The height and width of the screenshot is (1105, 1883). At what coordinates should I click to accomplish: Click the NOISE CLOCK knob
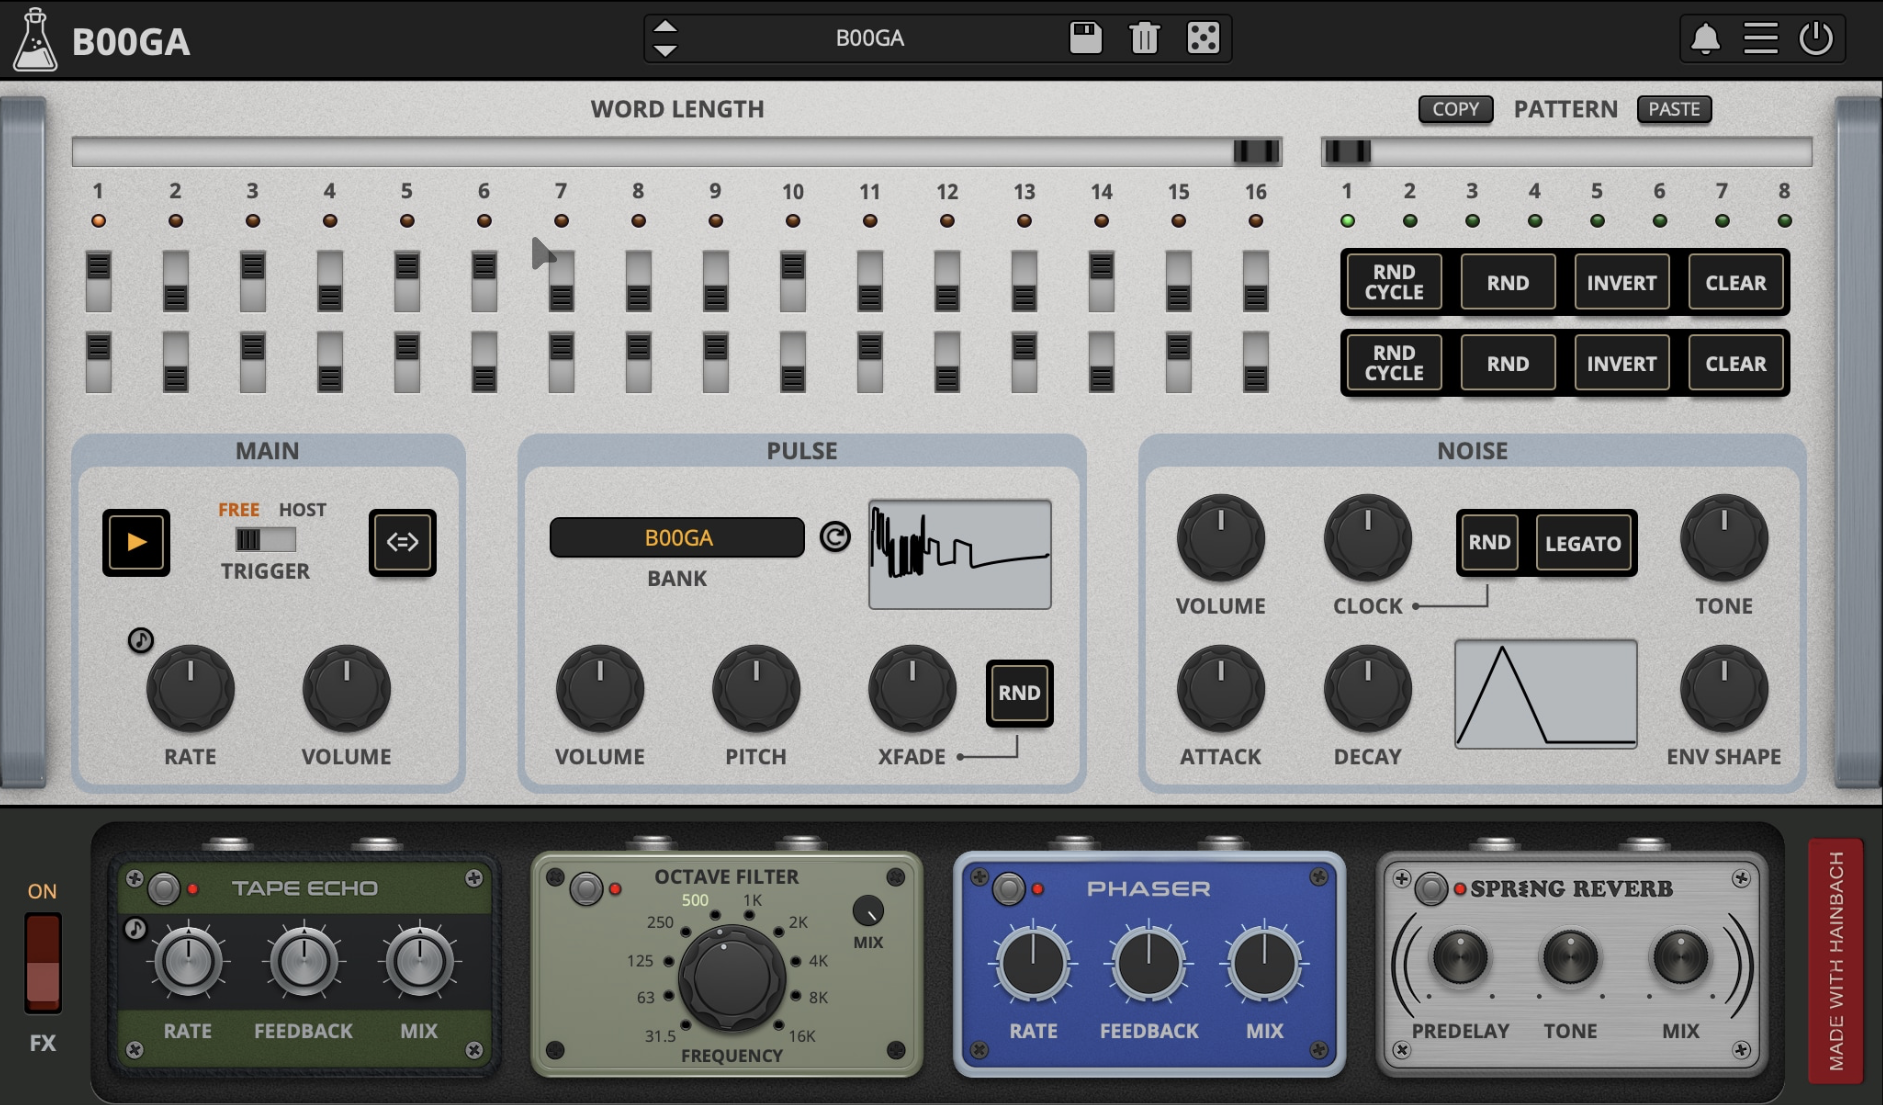click(1368, 538)
